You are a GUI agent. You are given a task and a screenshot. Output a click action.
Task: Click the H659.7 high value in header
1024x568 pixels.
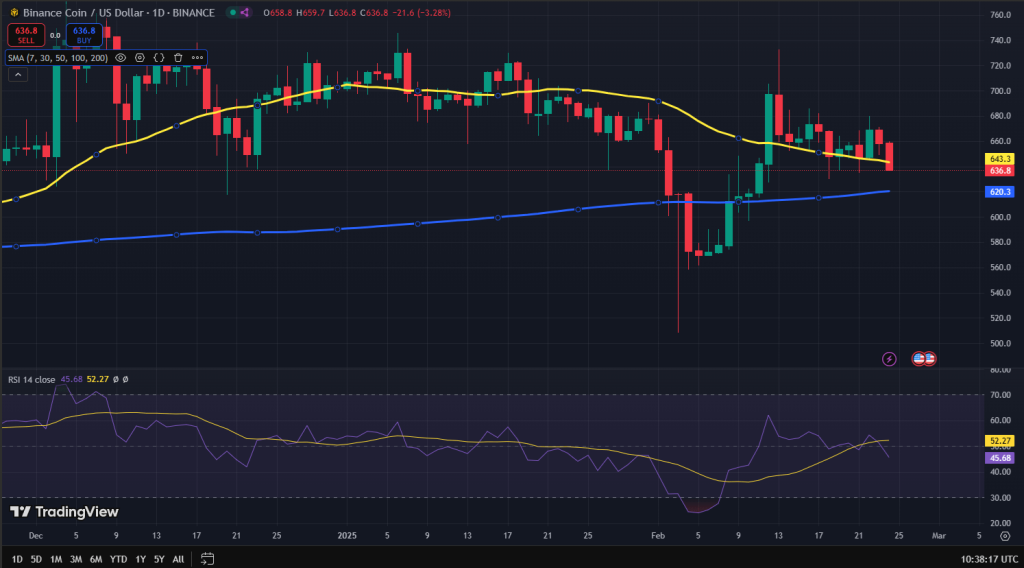[x=310, y=12]
